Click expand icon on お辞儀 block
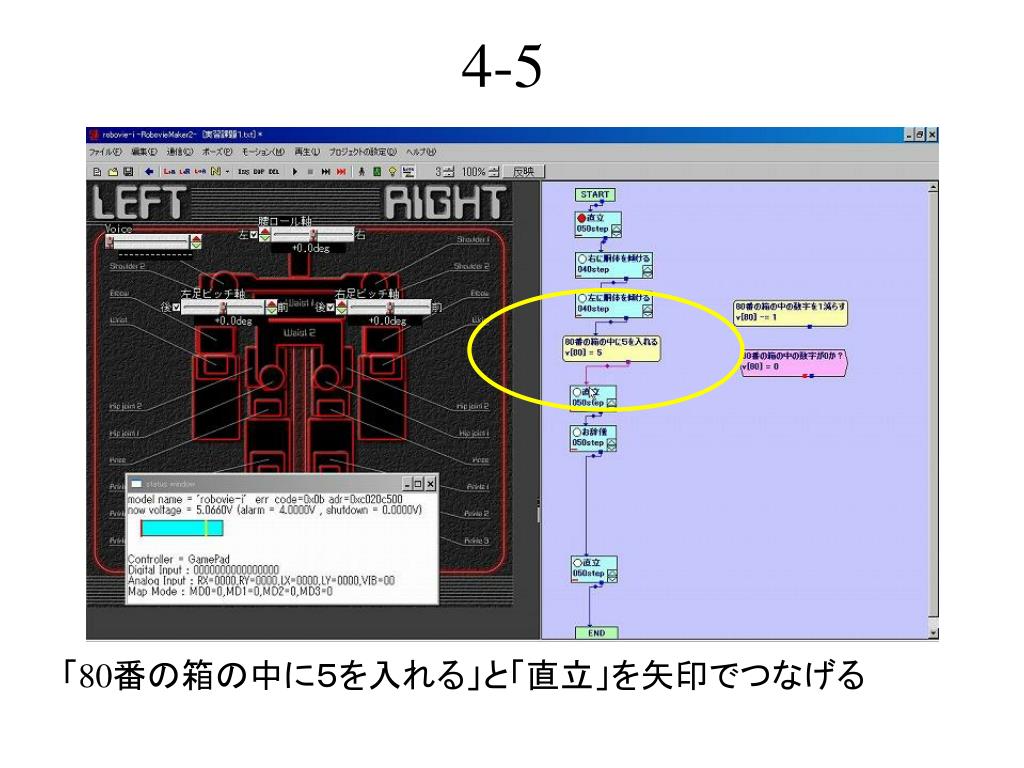The width and height of the screenshot is (1024, 768). pyautogui.click(x=611, y=444)
